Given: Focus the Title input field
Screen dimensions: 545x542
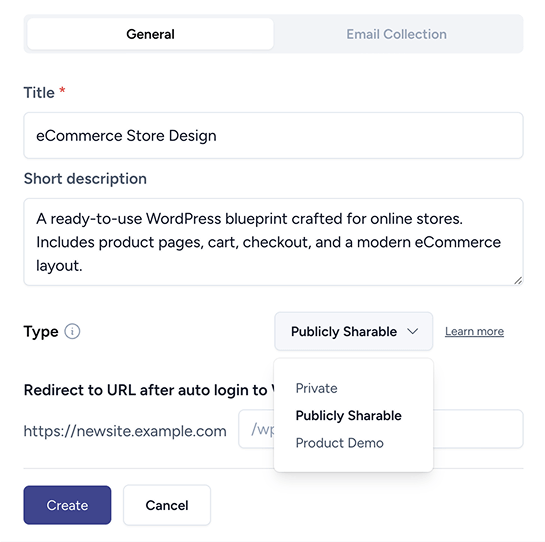Looking at the screenshot, I should coord(273,135).
